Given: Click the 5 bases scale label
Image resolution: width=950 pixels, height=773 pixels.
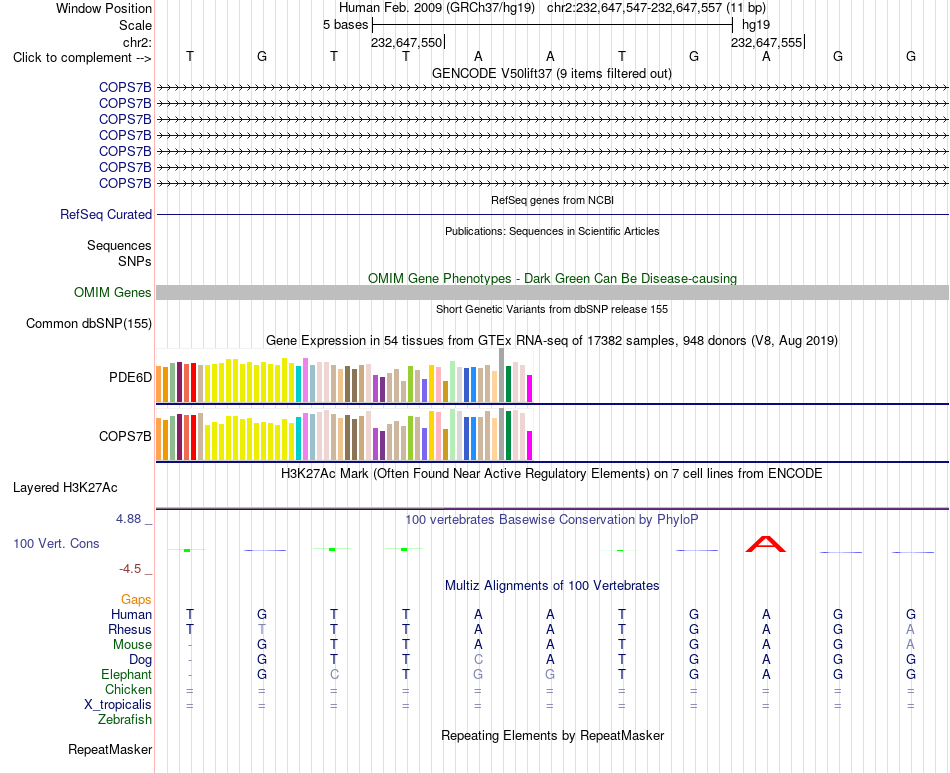Looking at the screenshot, I should [345, 25].
